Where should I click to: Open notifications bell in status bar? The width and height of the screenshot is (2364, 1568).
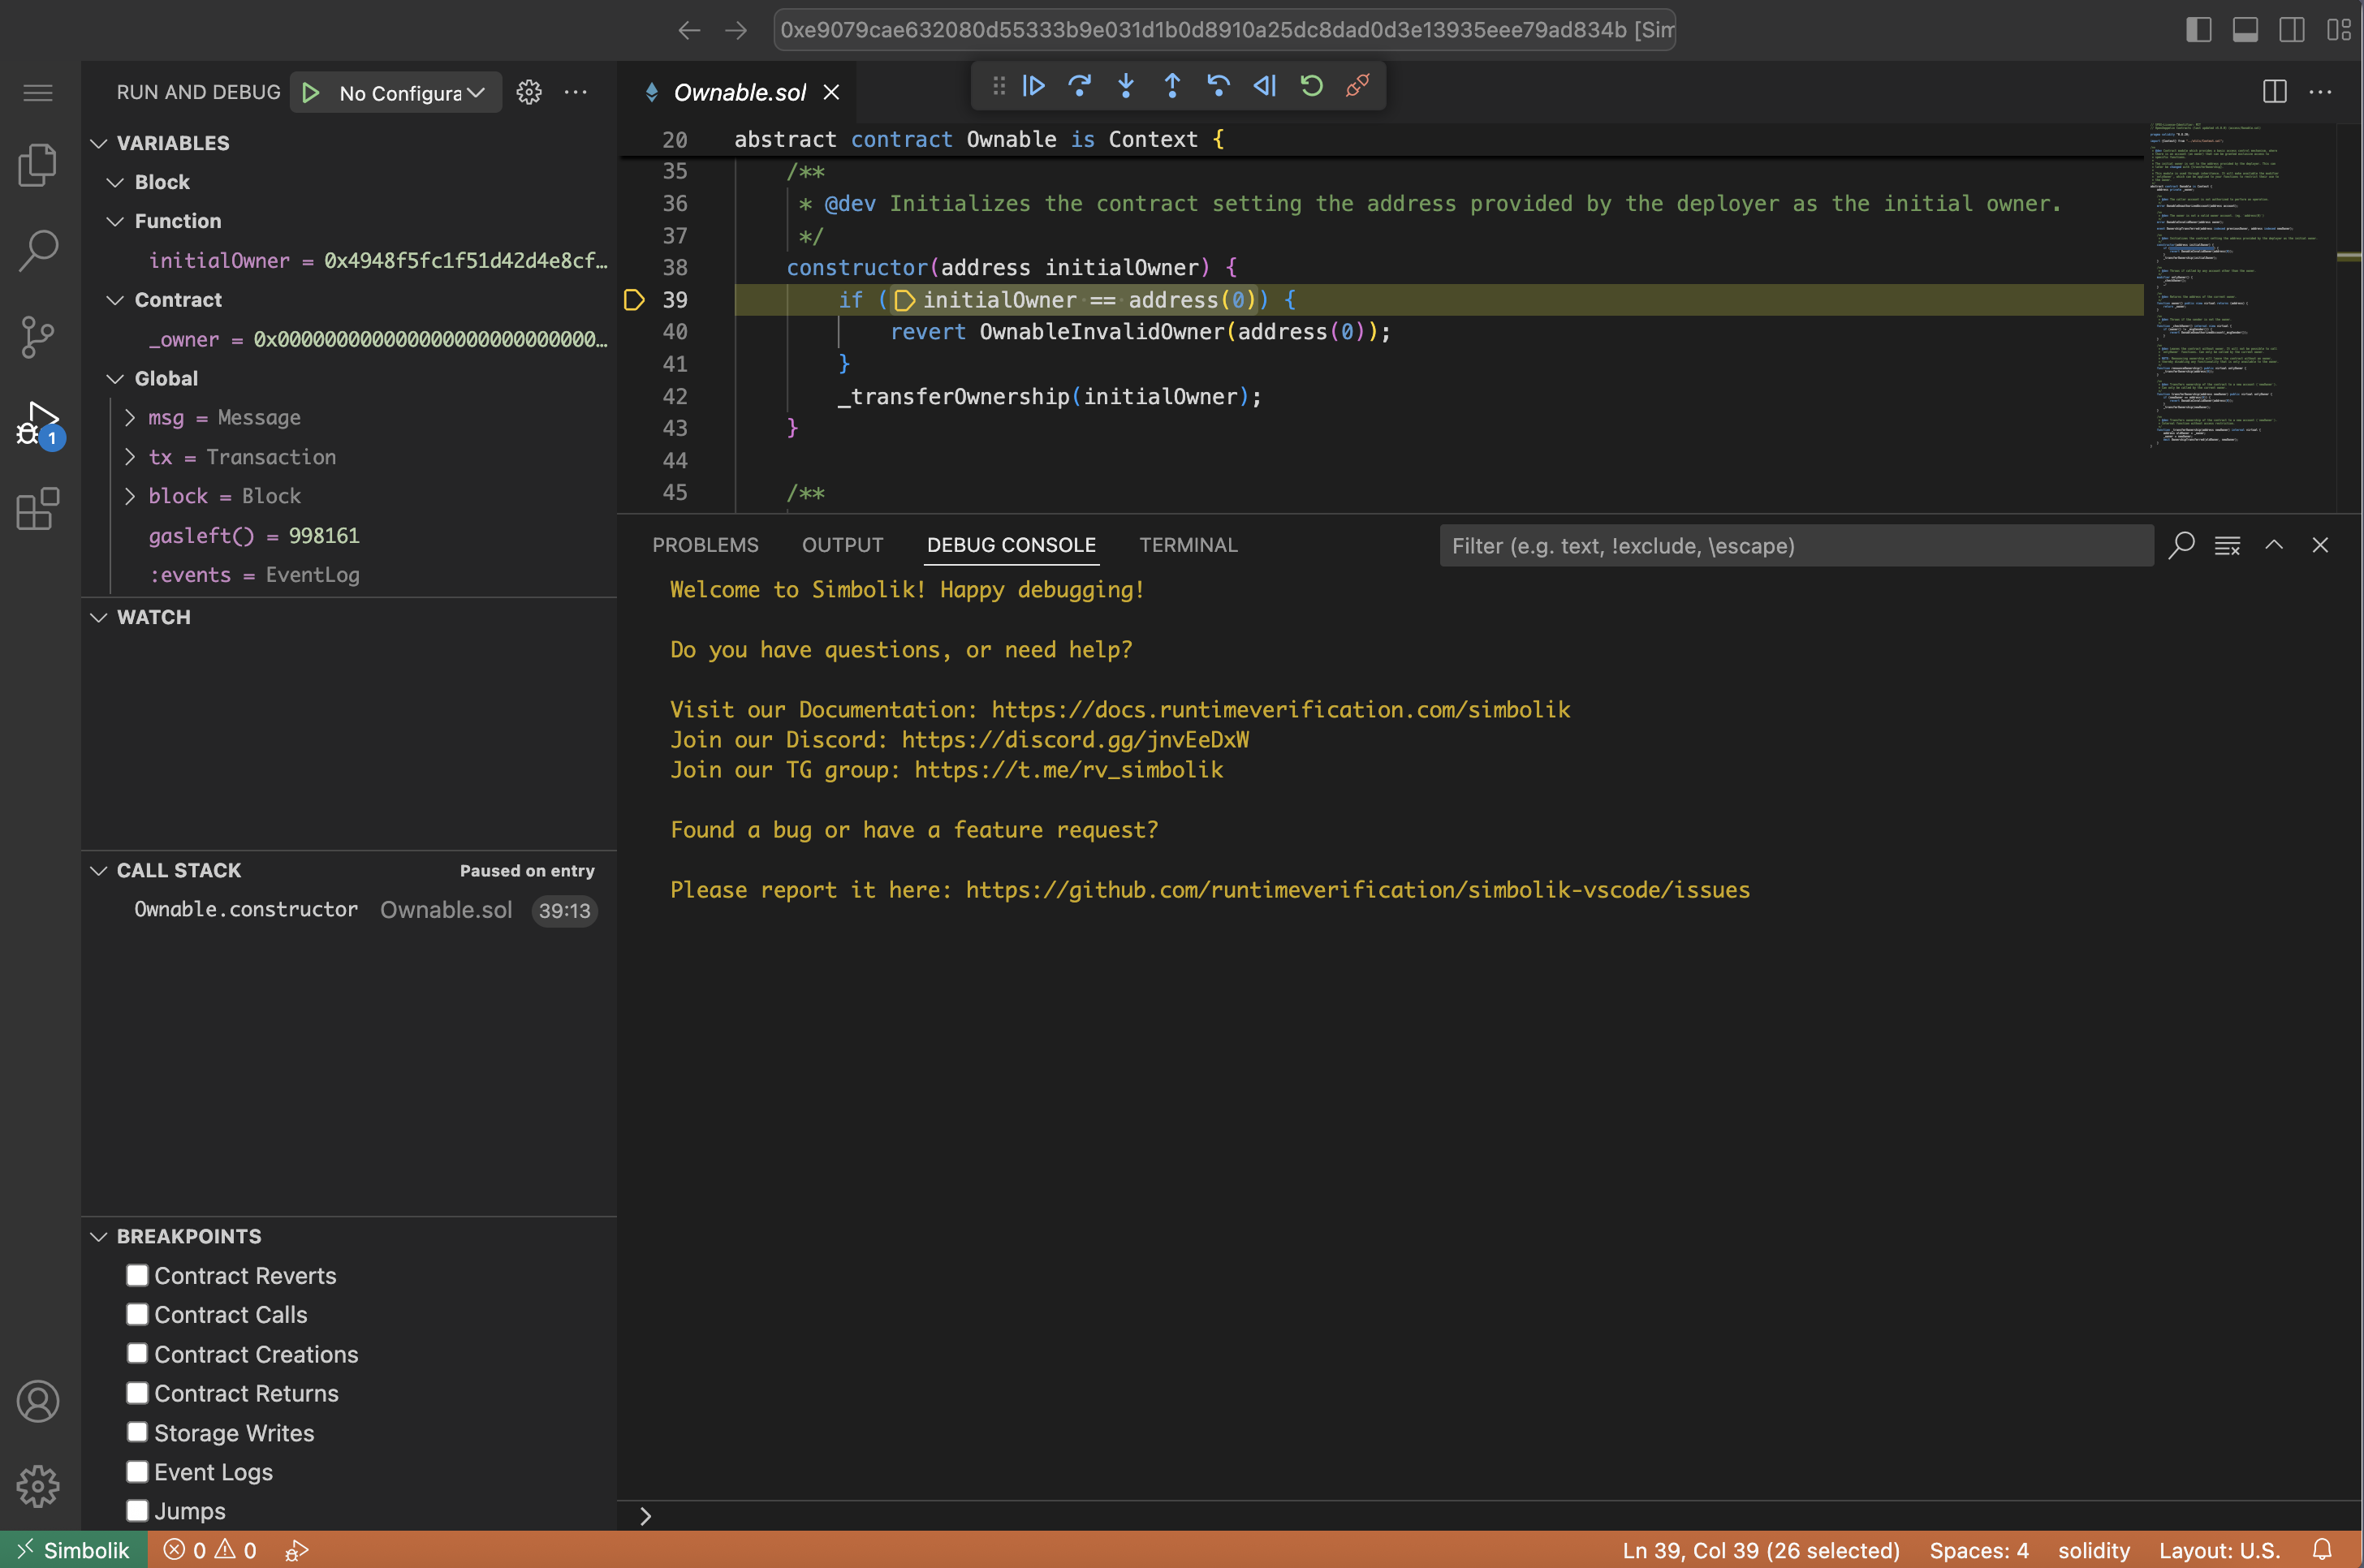click(x=2322, y=1550)
